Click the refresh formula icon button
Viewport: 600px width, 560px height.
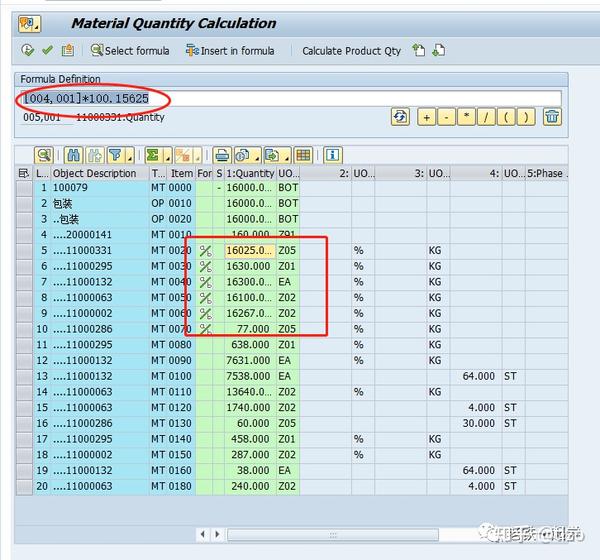pyautogui.click(x=400, y=117)
